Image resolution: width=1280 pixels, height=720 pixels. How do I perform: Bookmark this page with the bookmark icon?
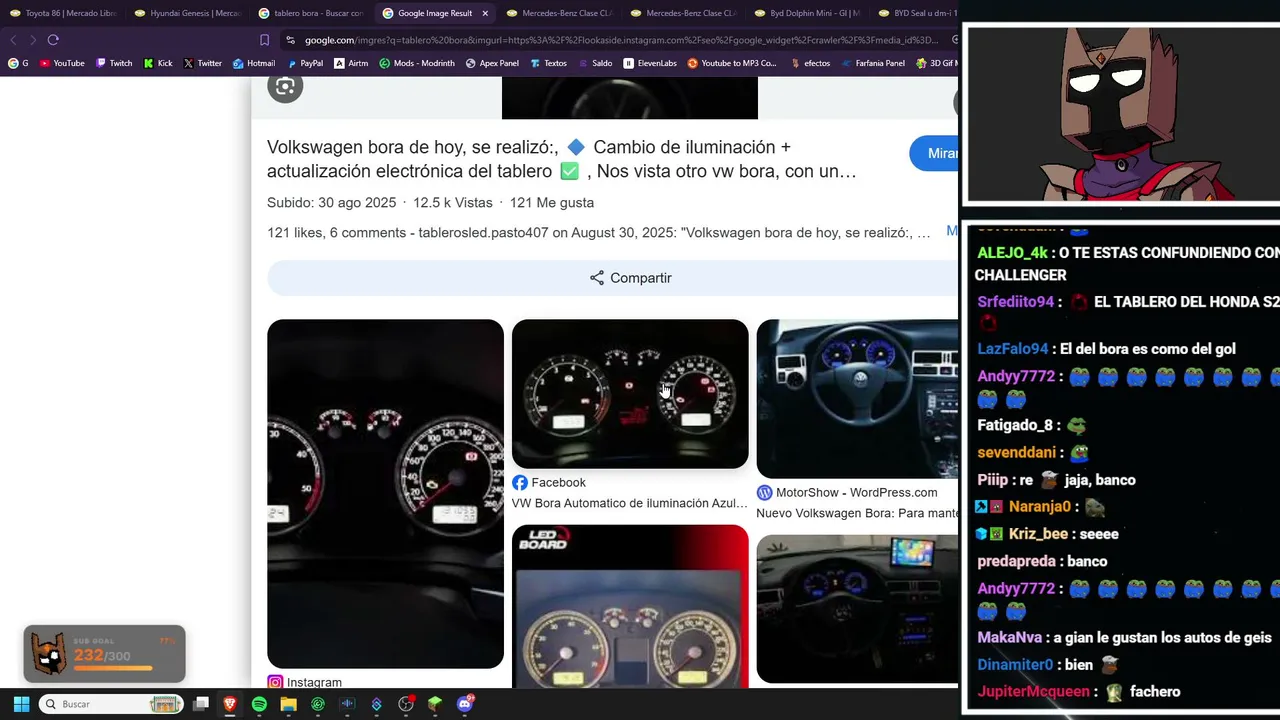tap(264, 40)
